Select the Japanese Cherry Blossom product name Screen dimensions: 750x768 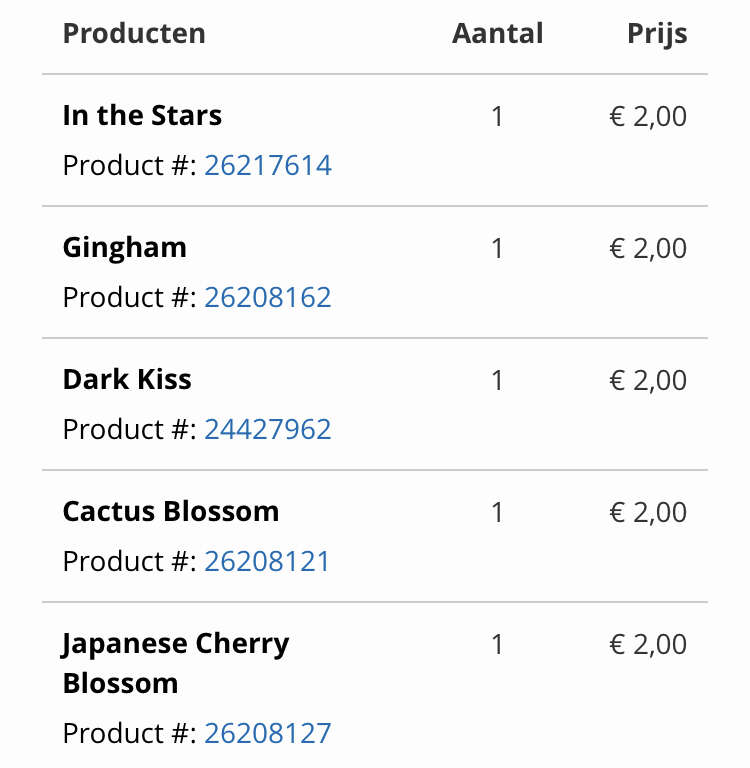click(x=175, y=663)
